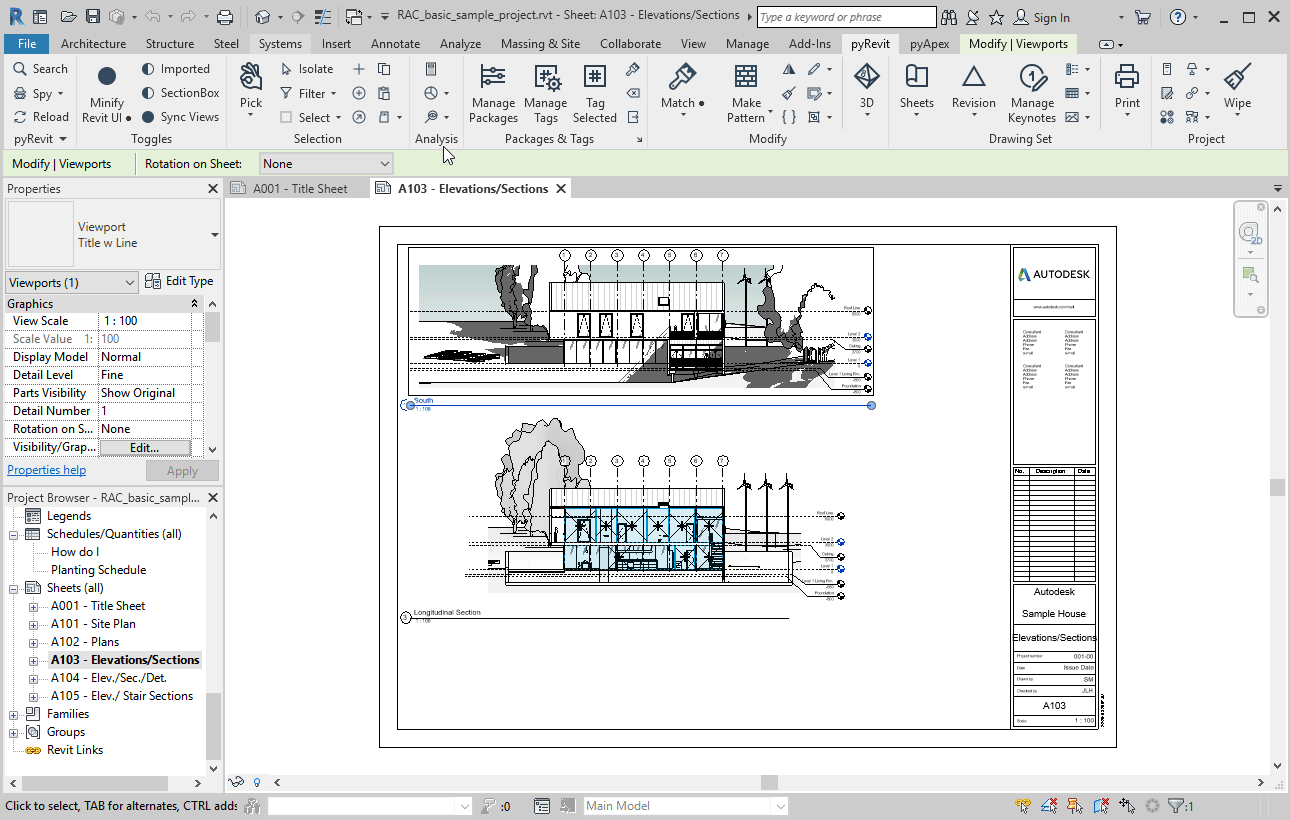Toggle the SectionBox option

pyautogui.click(x=180, y=92)
